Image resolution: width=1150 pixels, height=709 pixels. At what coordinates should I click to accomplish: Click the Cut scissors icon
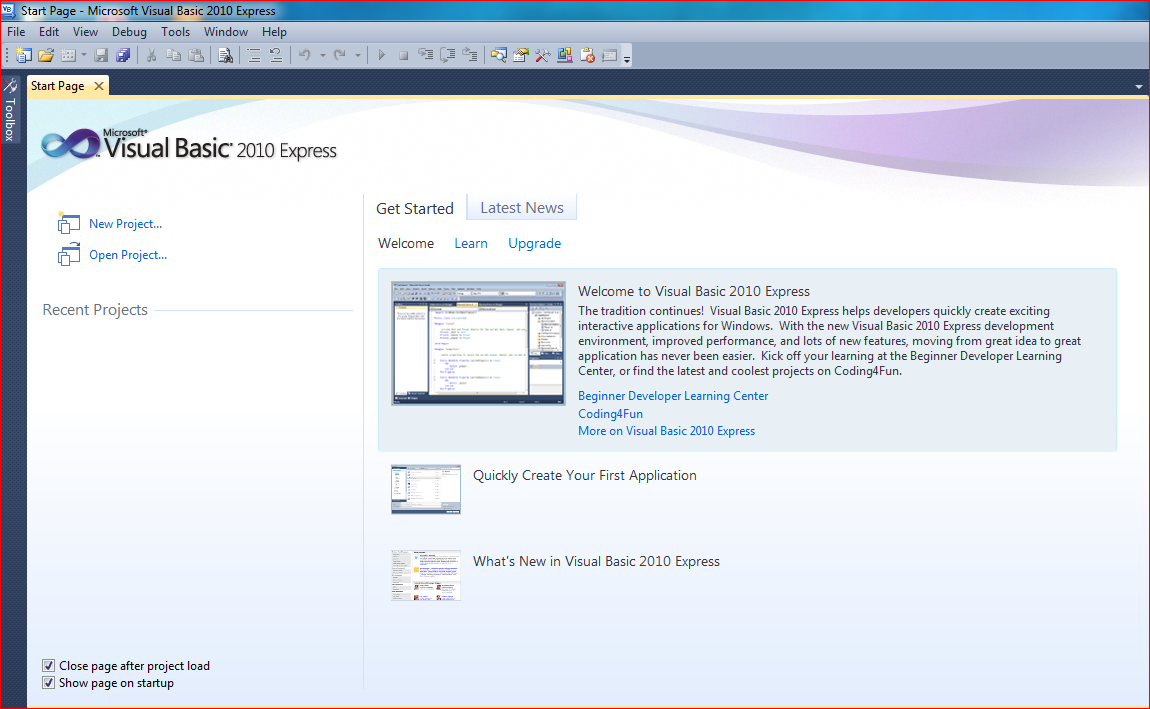(x=152, y=55)
